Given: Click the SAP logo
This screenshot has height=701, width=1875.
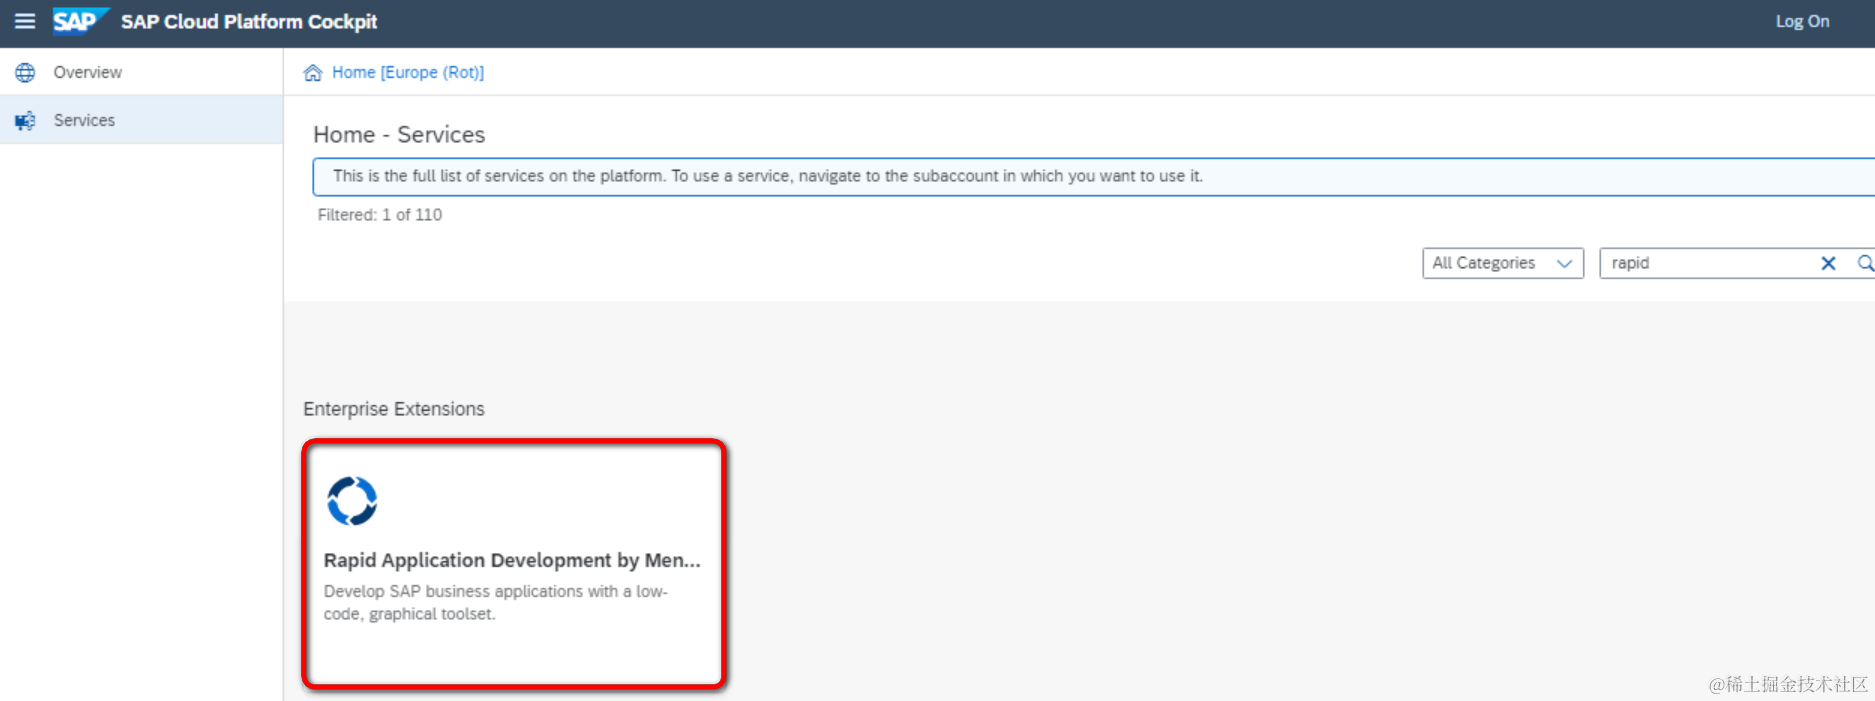Looking at the screenshot, I should coord(80,21).
